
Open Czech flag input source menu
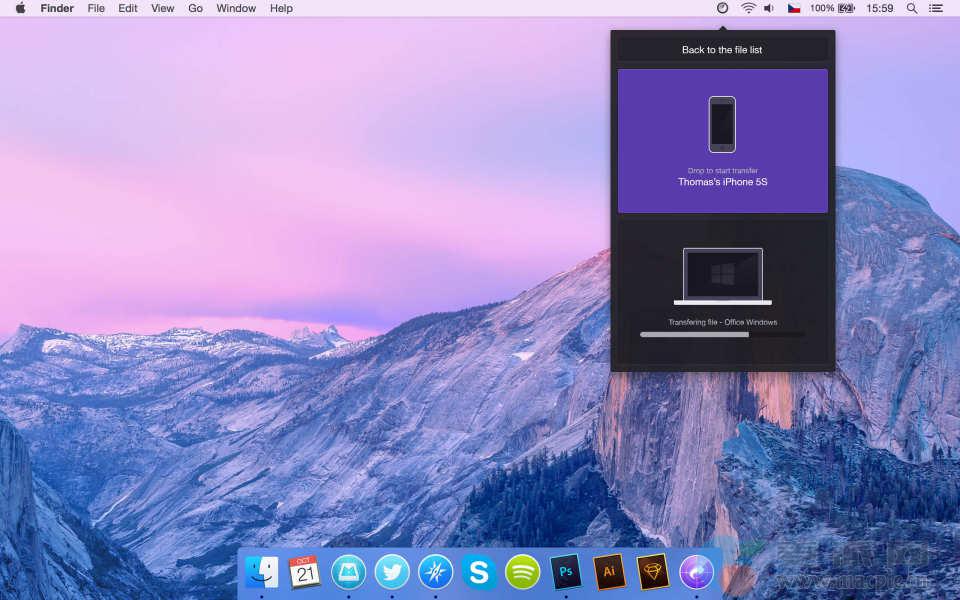pyautogui.click(x=794, y=8)
